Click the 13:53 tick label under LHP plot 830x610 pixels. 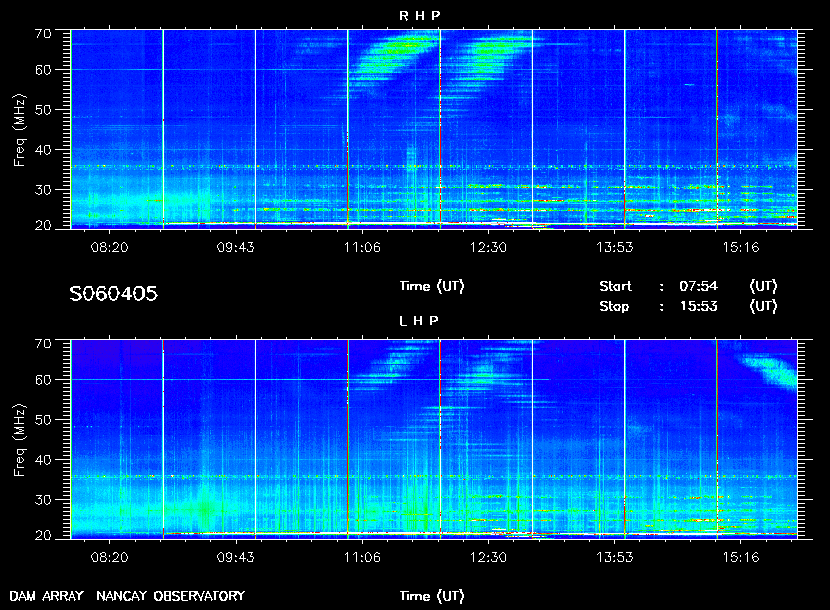click(615, 557)
